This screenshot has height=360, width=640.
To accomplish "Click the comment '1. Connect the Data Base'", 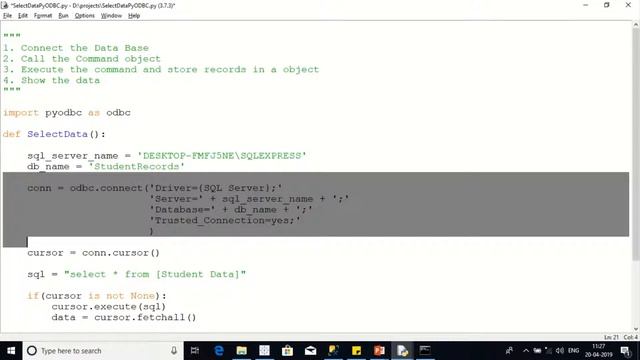I will (x=76, y=48).
